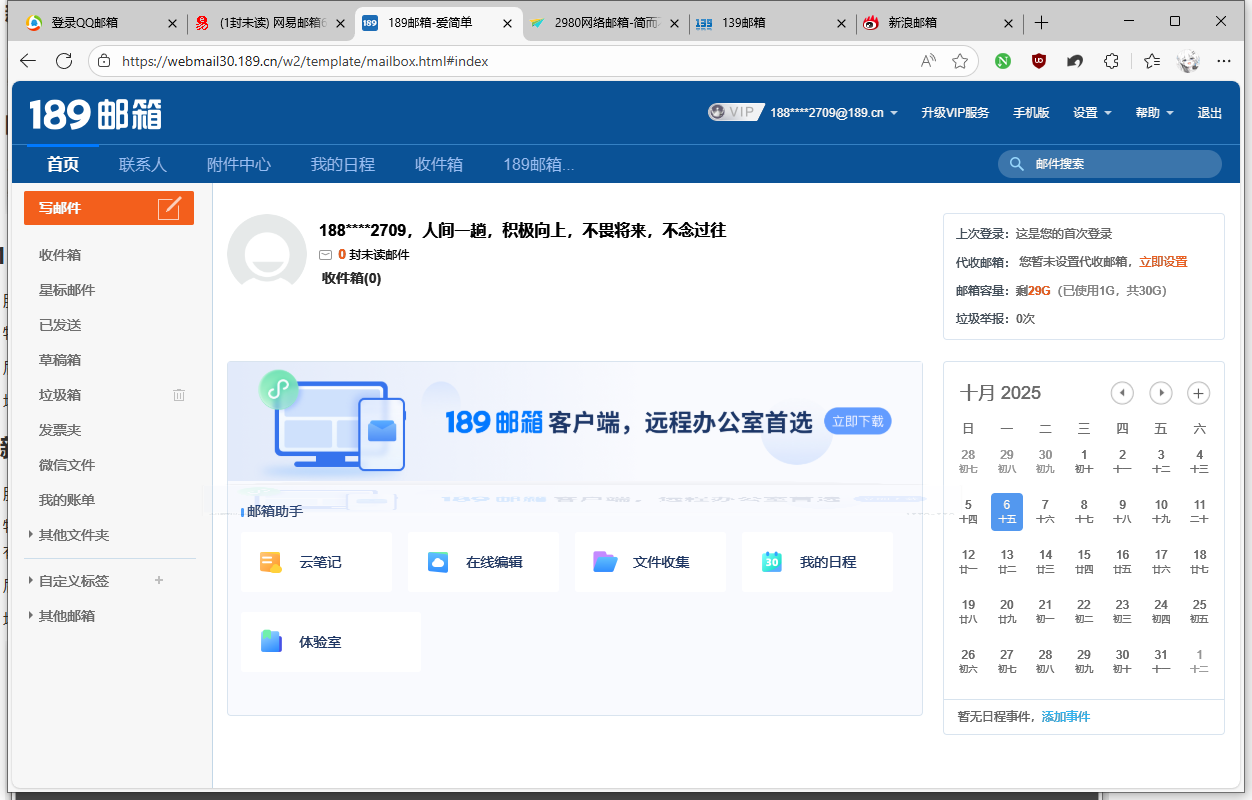Click the plus icon to add calendar event
The width and height of the screenshot is (1252, 800).
coord(1198,393)
